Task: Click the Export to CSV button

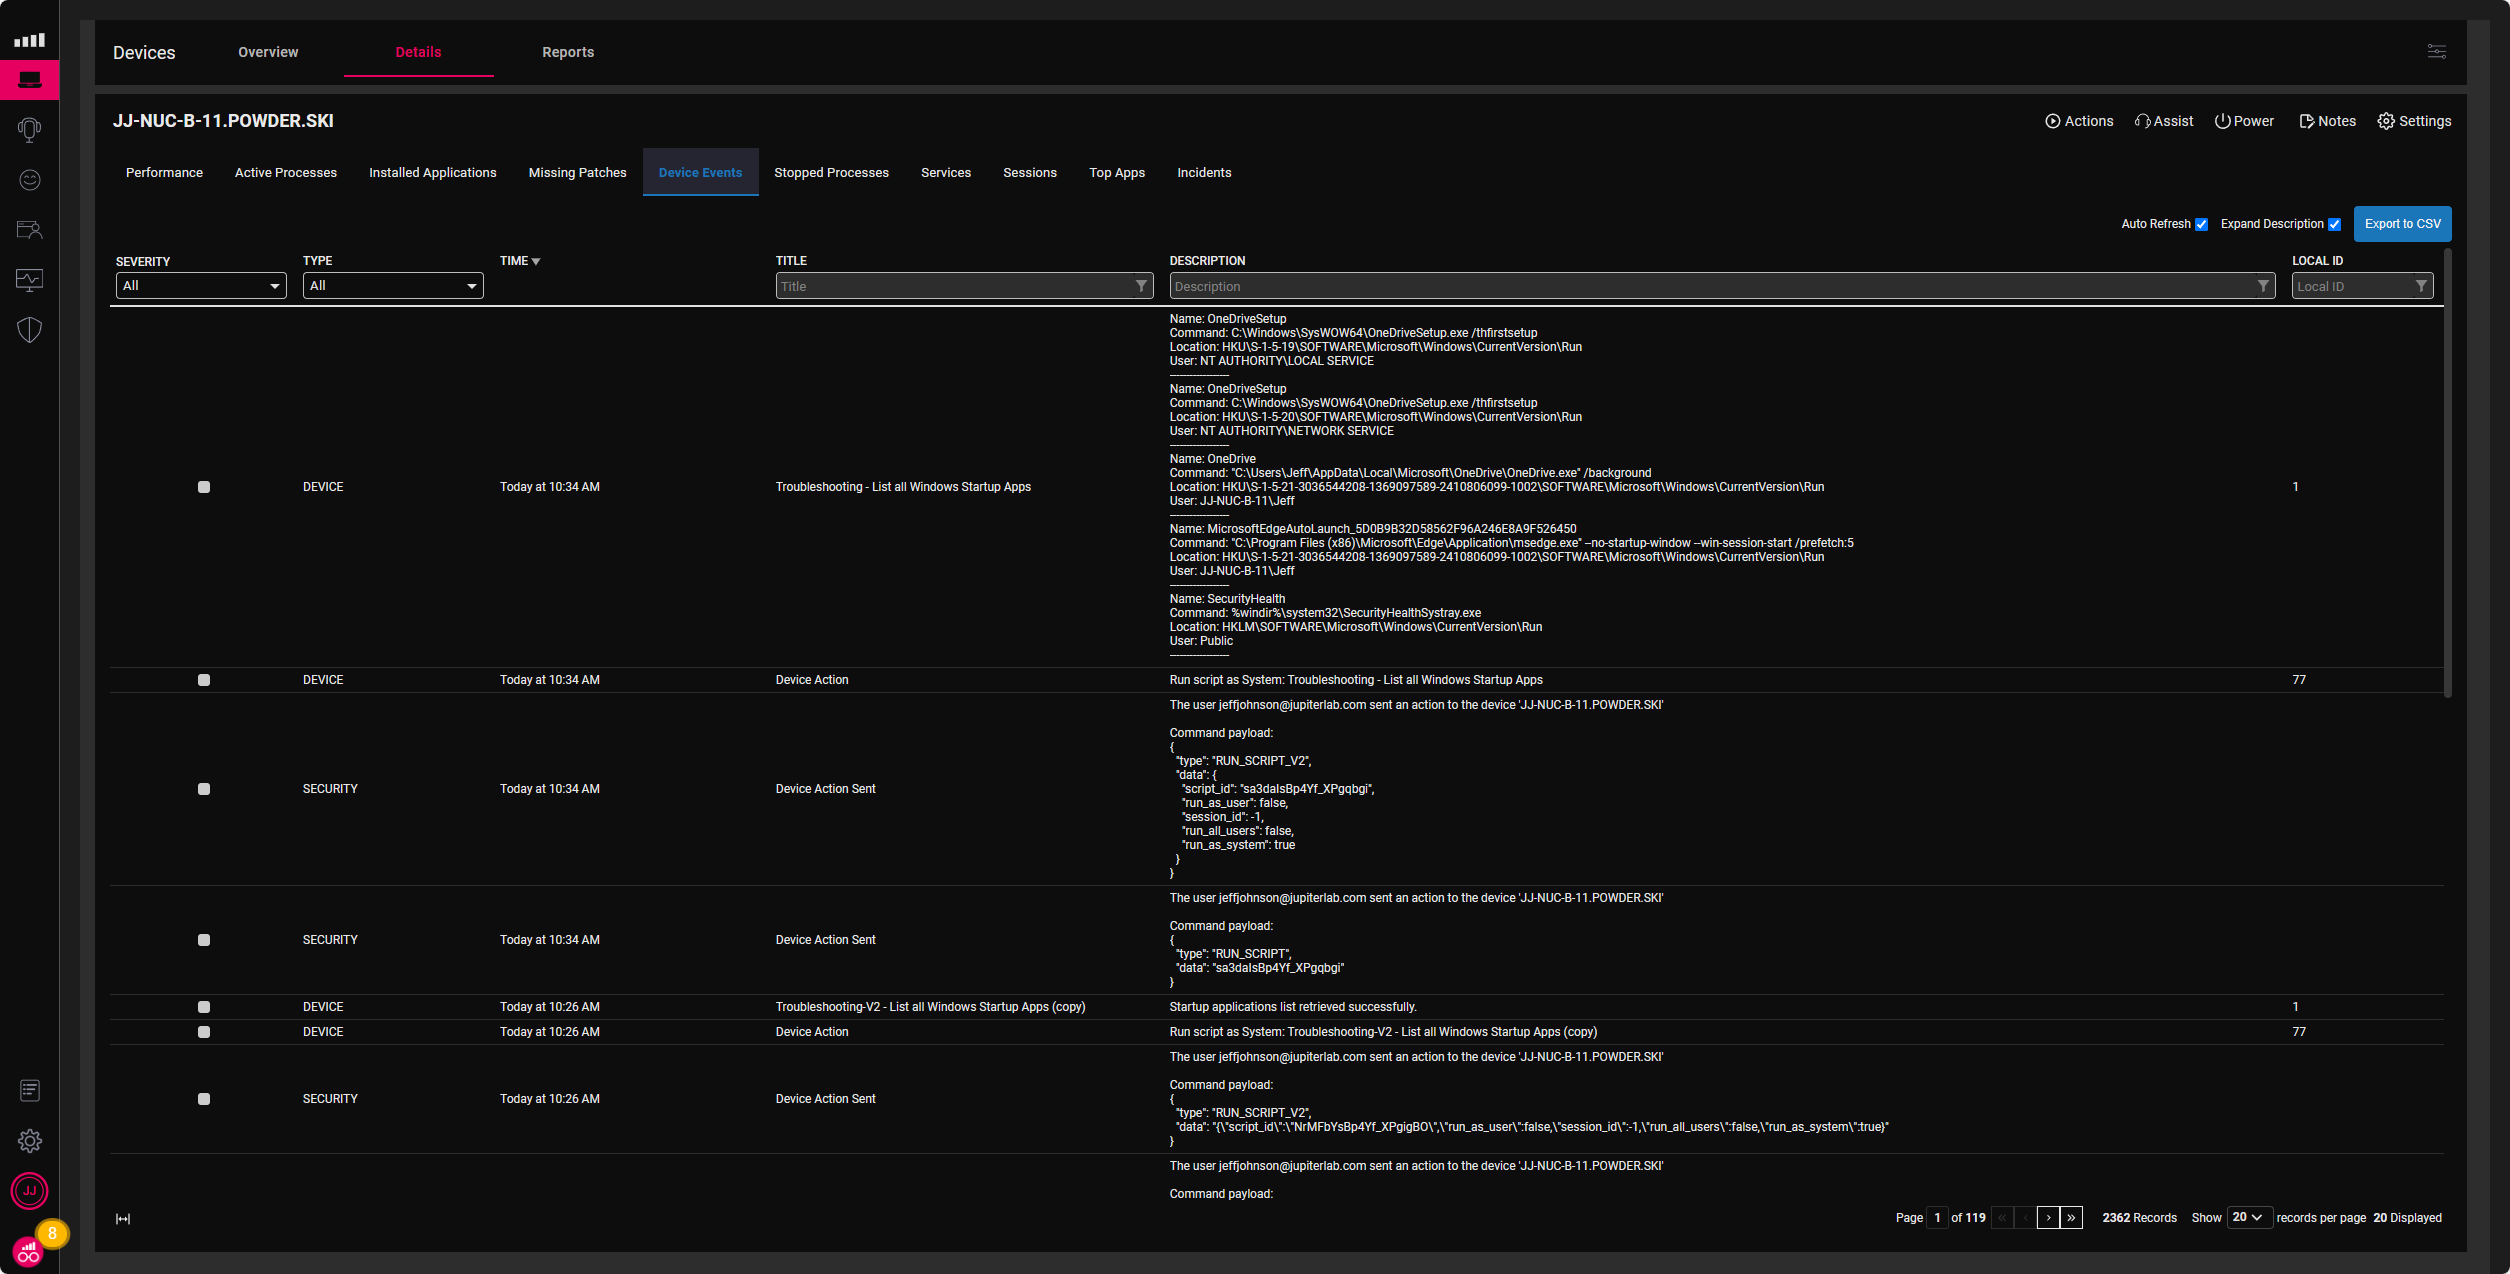Action: click(x=2402, y=224)
